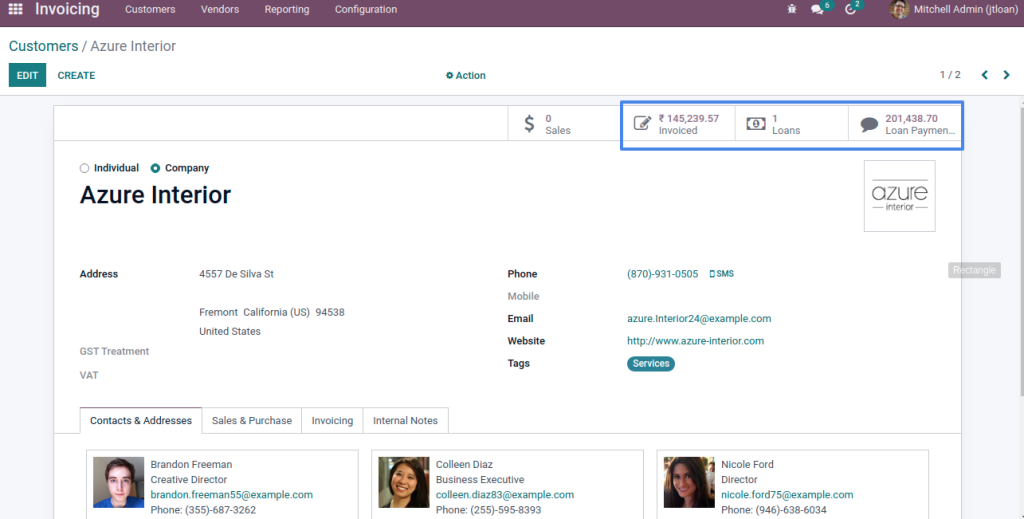The height and width of the screenshot is (519, 1024).
Task: Expand the Action dropdown
Action: (x=466, y=76)
